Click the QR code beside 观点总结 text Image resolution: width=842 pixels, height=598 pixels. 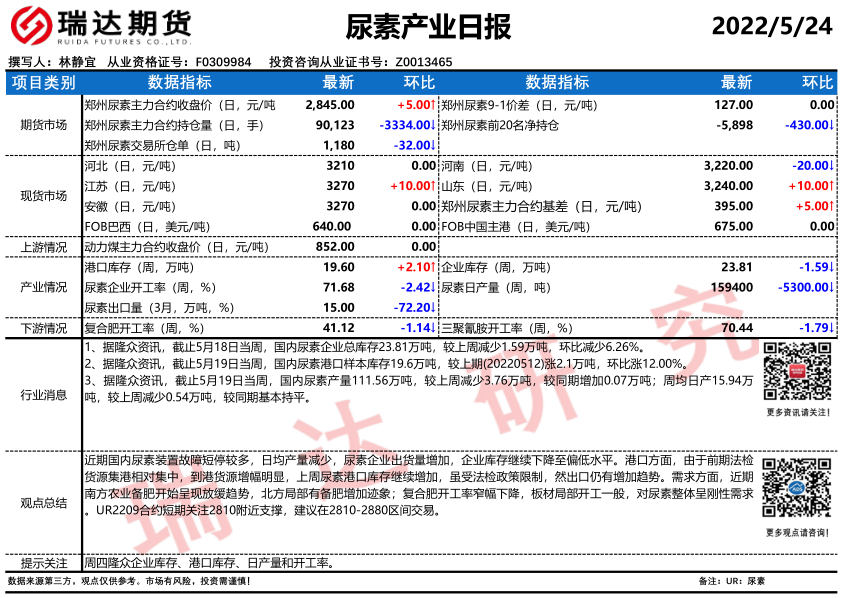pos(797,489)
